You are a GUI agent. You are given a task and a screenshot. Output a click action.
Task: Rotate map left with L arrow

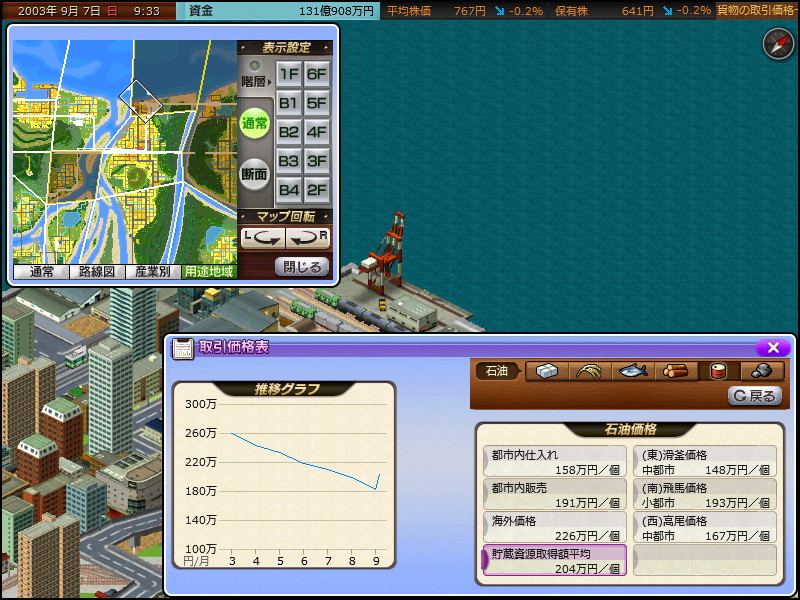(x=262, y=238)
